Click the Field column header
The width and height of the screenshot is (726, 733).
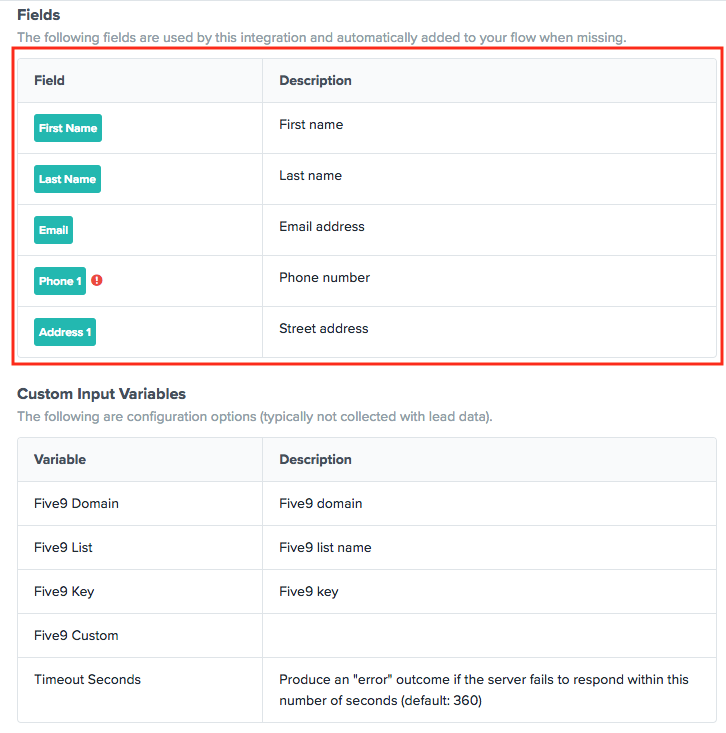(x=50, y=80)
